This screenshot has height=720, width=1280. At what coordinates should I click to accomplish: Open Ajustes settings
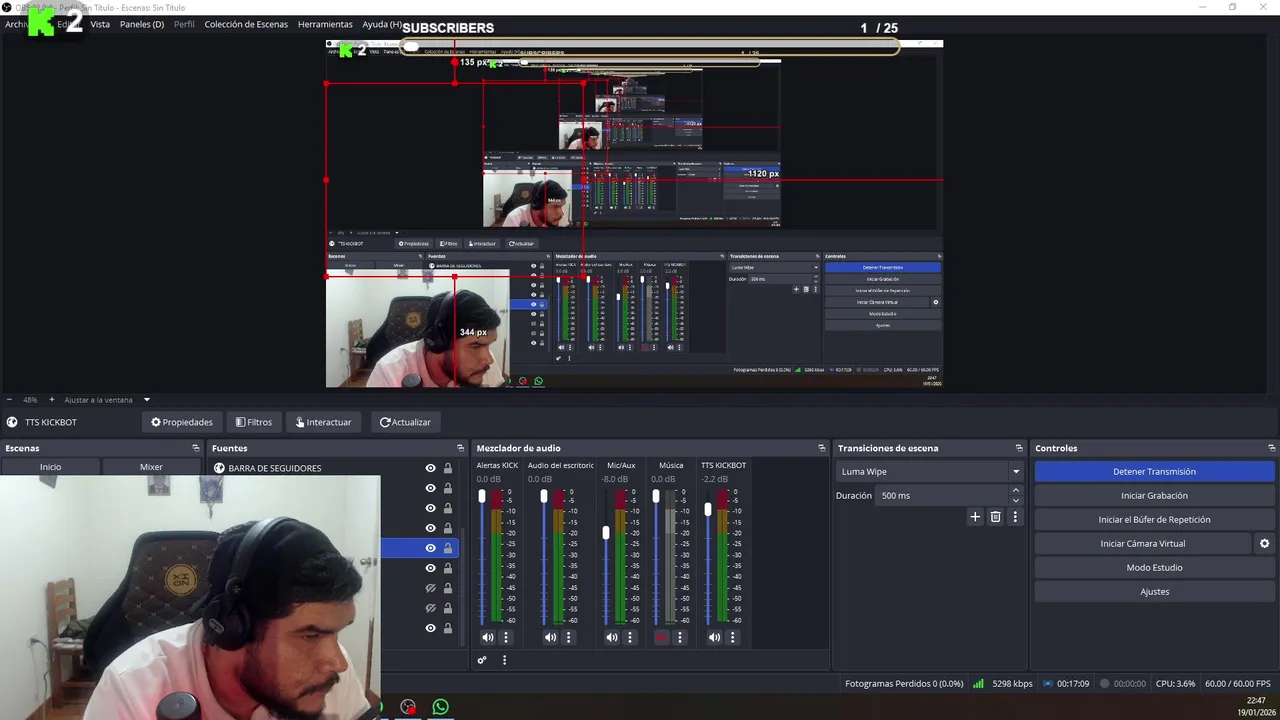coord(1154,591)
